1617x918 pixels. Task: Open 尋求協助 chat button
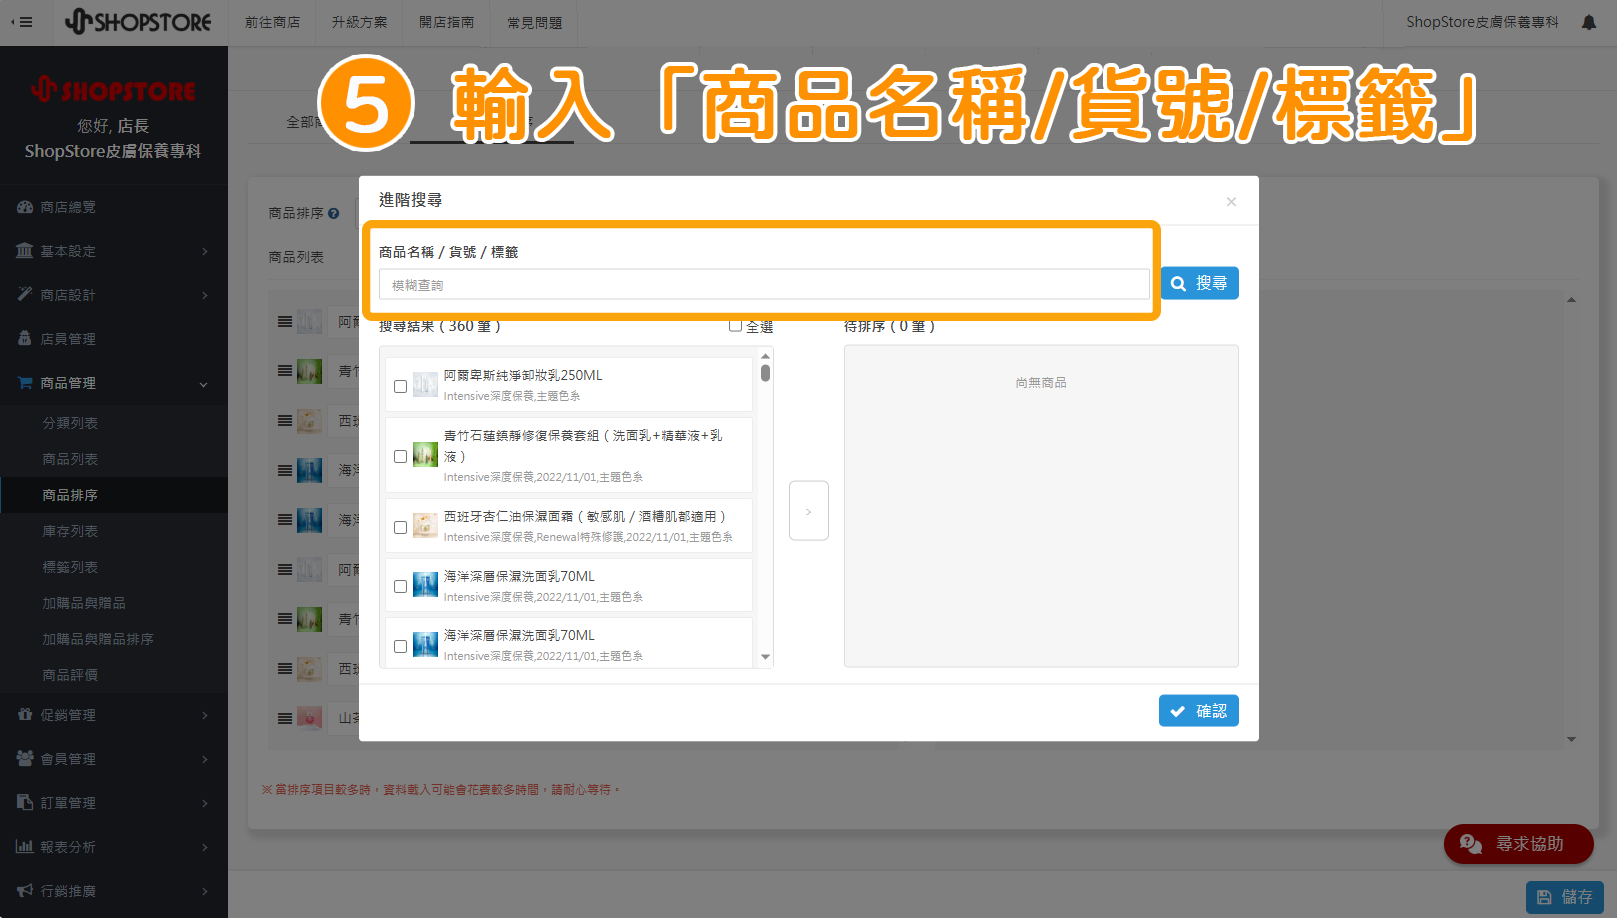click(1518, 844)
